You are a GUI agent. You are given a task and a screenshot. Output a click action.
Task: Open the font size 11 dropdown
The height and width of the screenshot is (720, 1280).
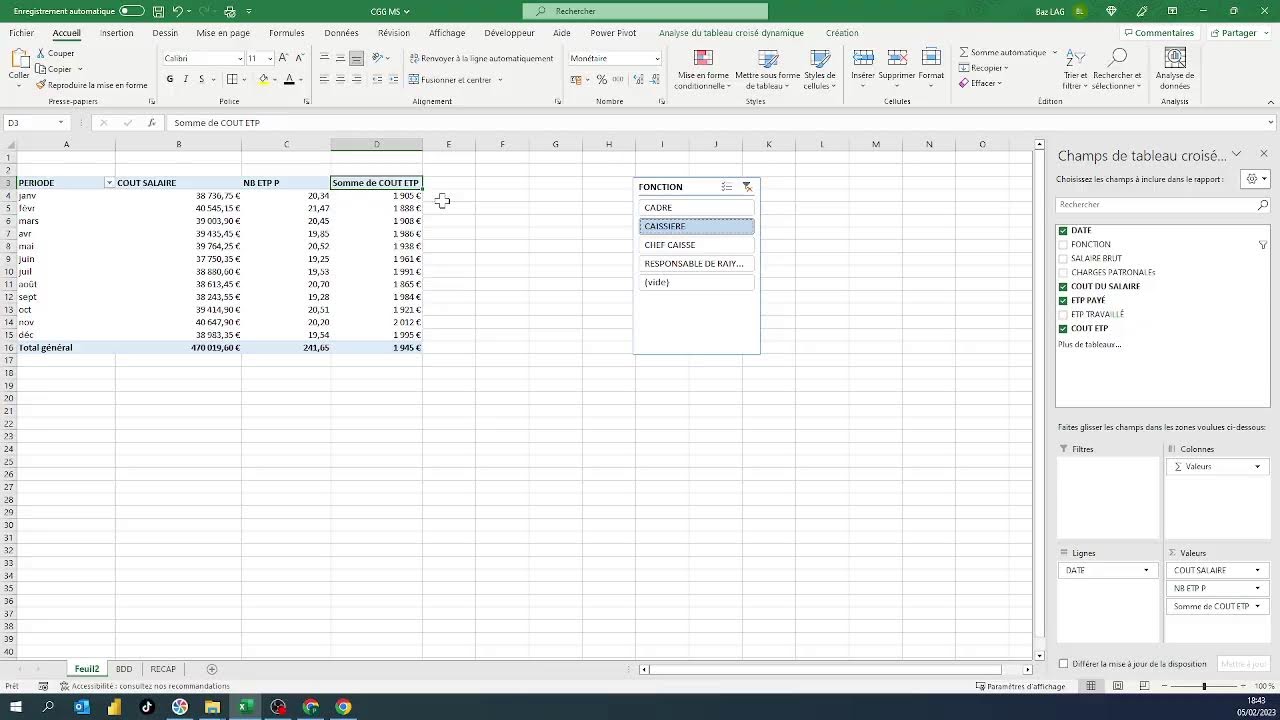click(x=270, y=58)
